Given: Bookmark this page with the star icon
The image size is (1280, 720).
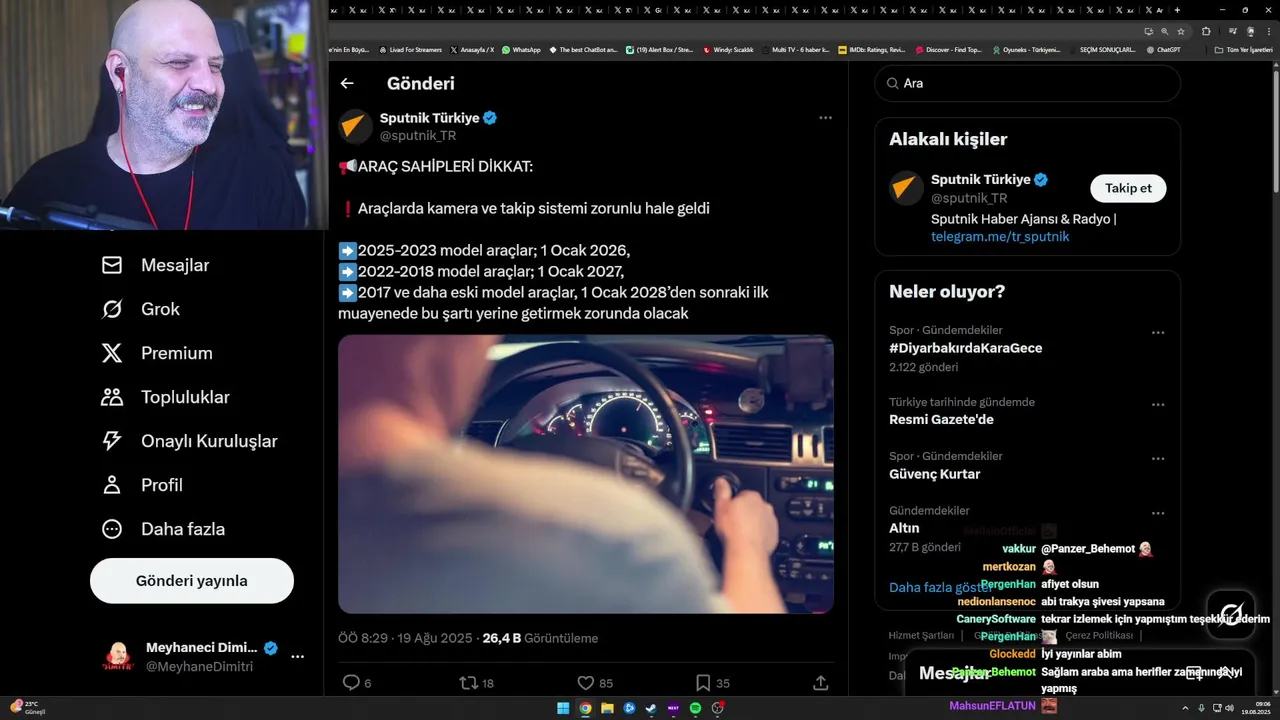Looking at the screenshot, I should click(1181, 31).
